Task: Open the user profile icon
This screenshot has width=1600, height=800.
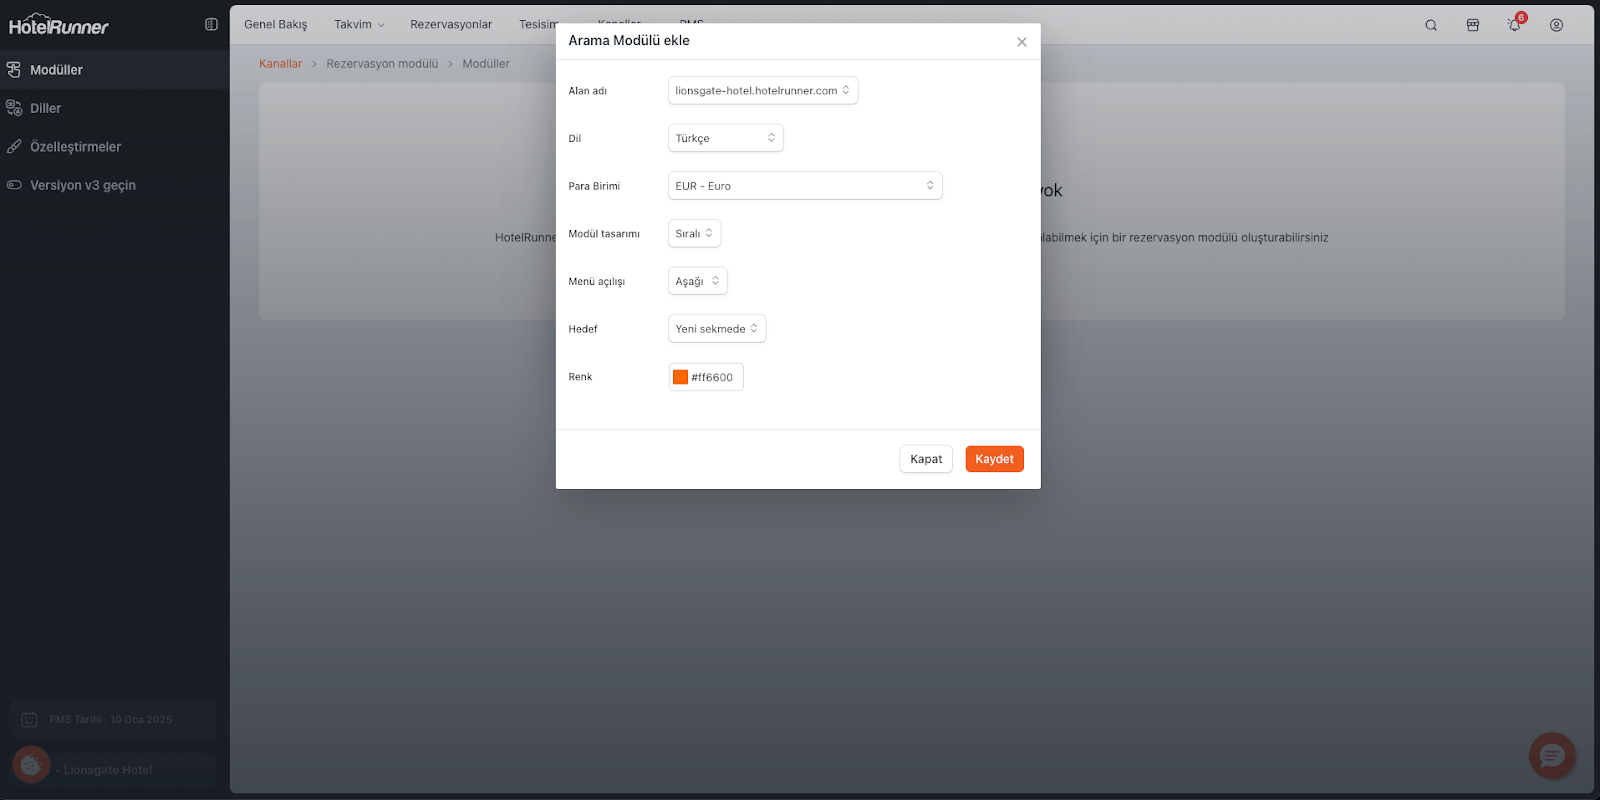Action: click(x=1556, y=25)
